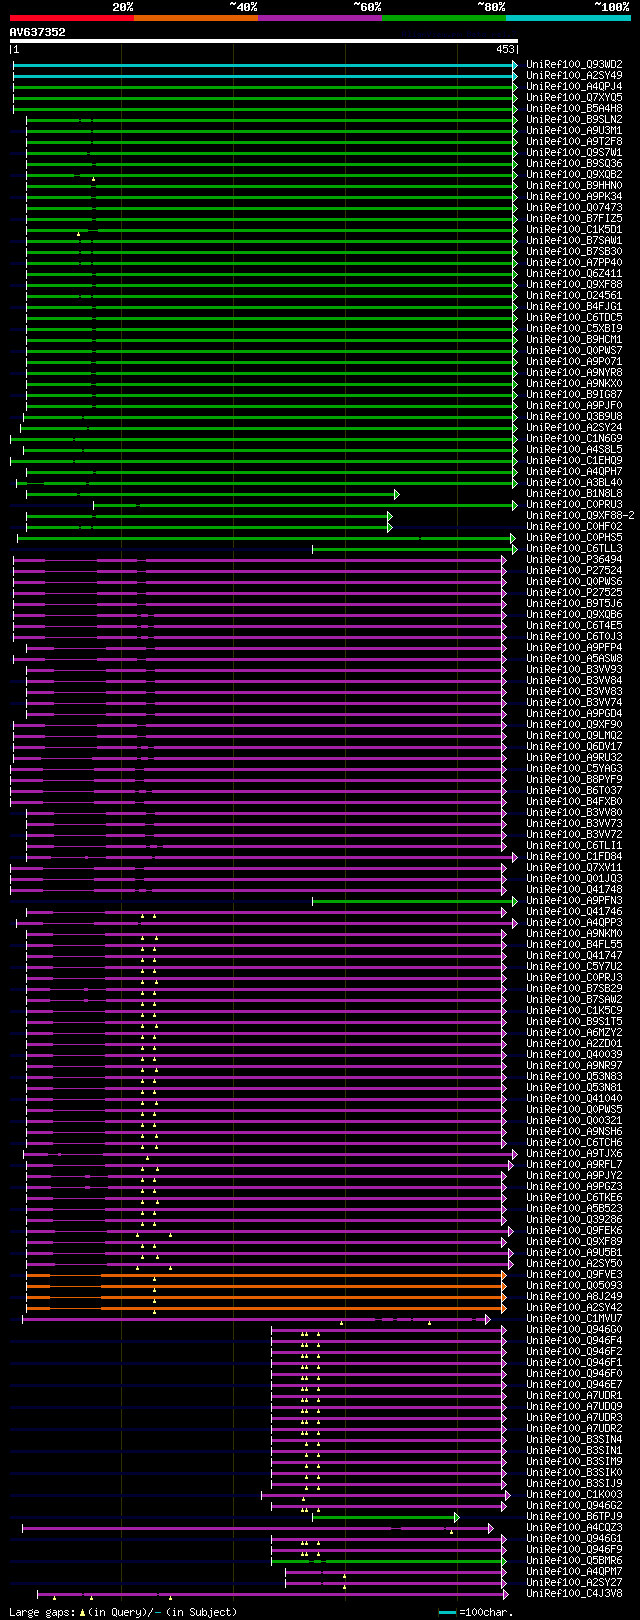Open hit UniRef100_C5XBI9
The image size is (640, 1620).
574,329
